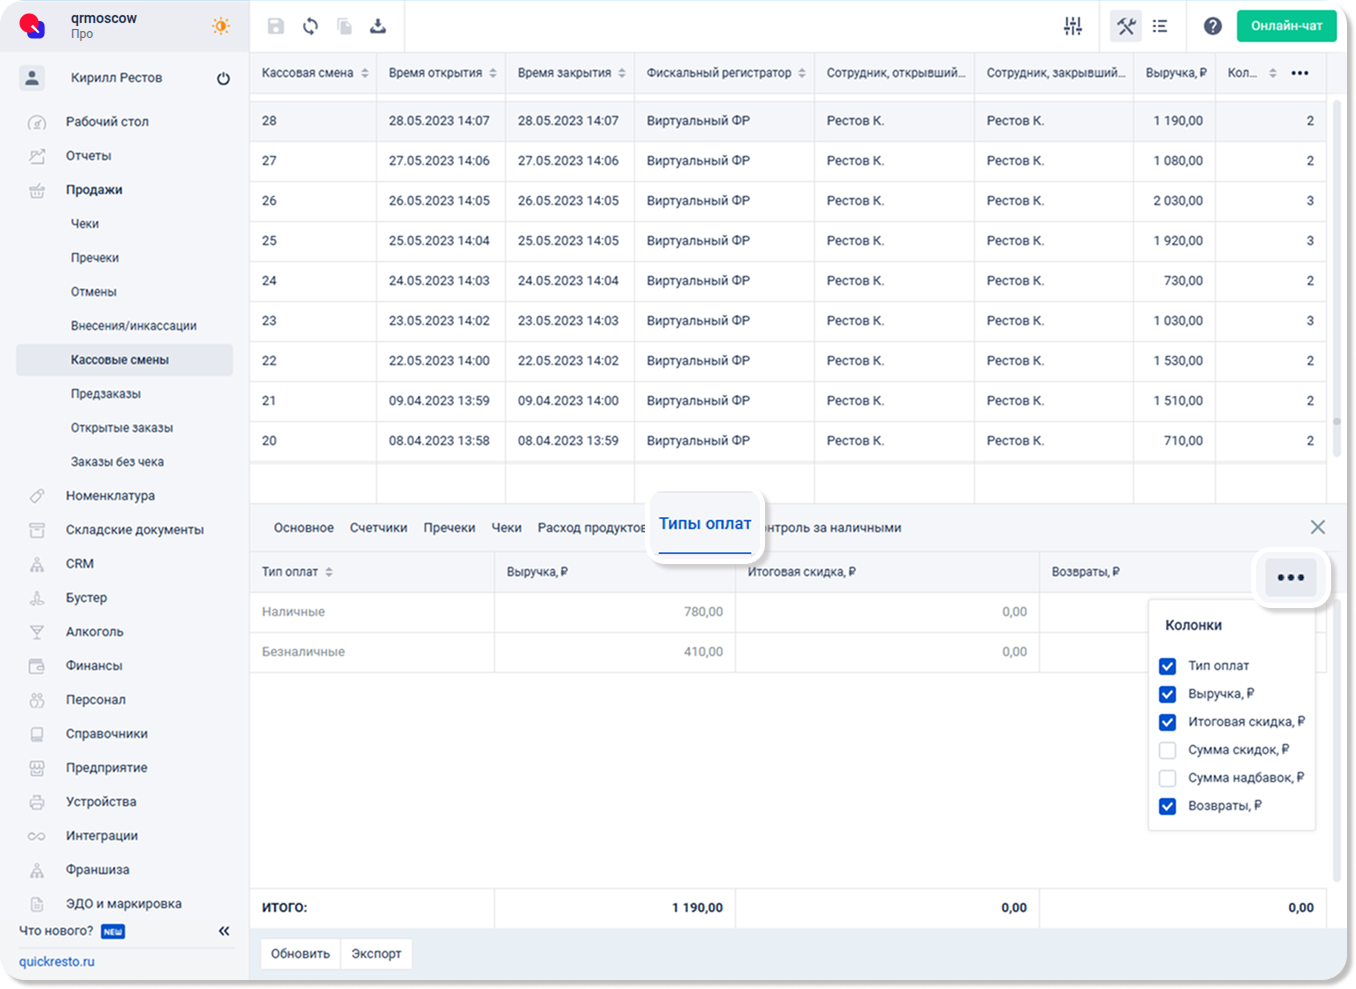Open the filter sliders icon
1356x989 pixels.
coord(1073,26)
